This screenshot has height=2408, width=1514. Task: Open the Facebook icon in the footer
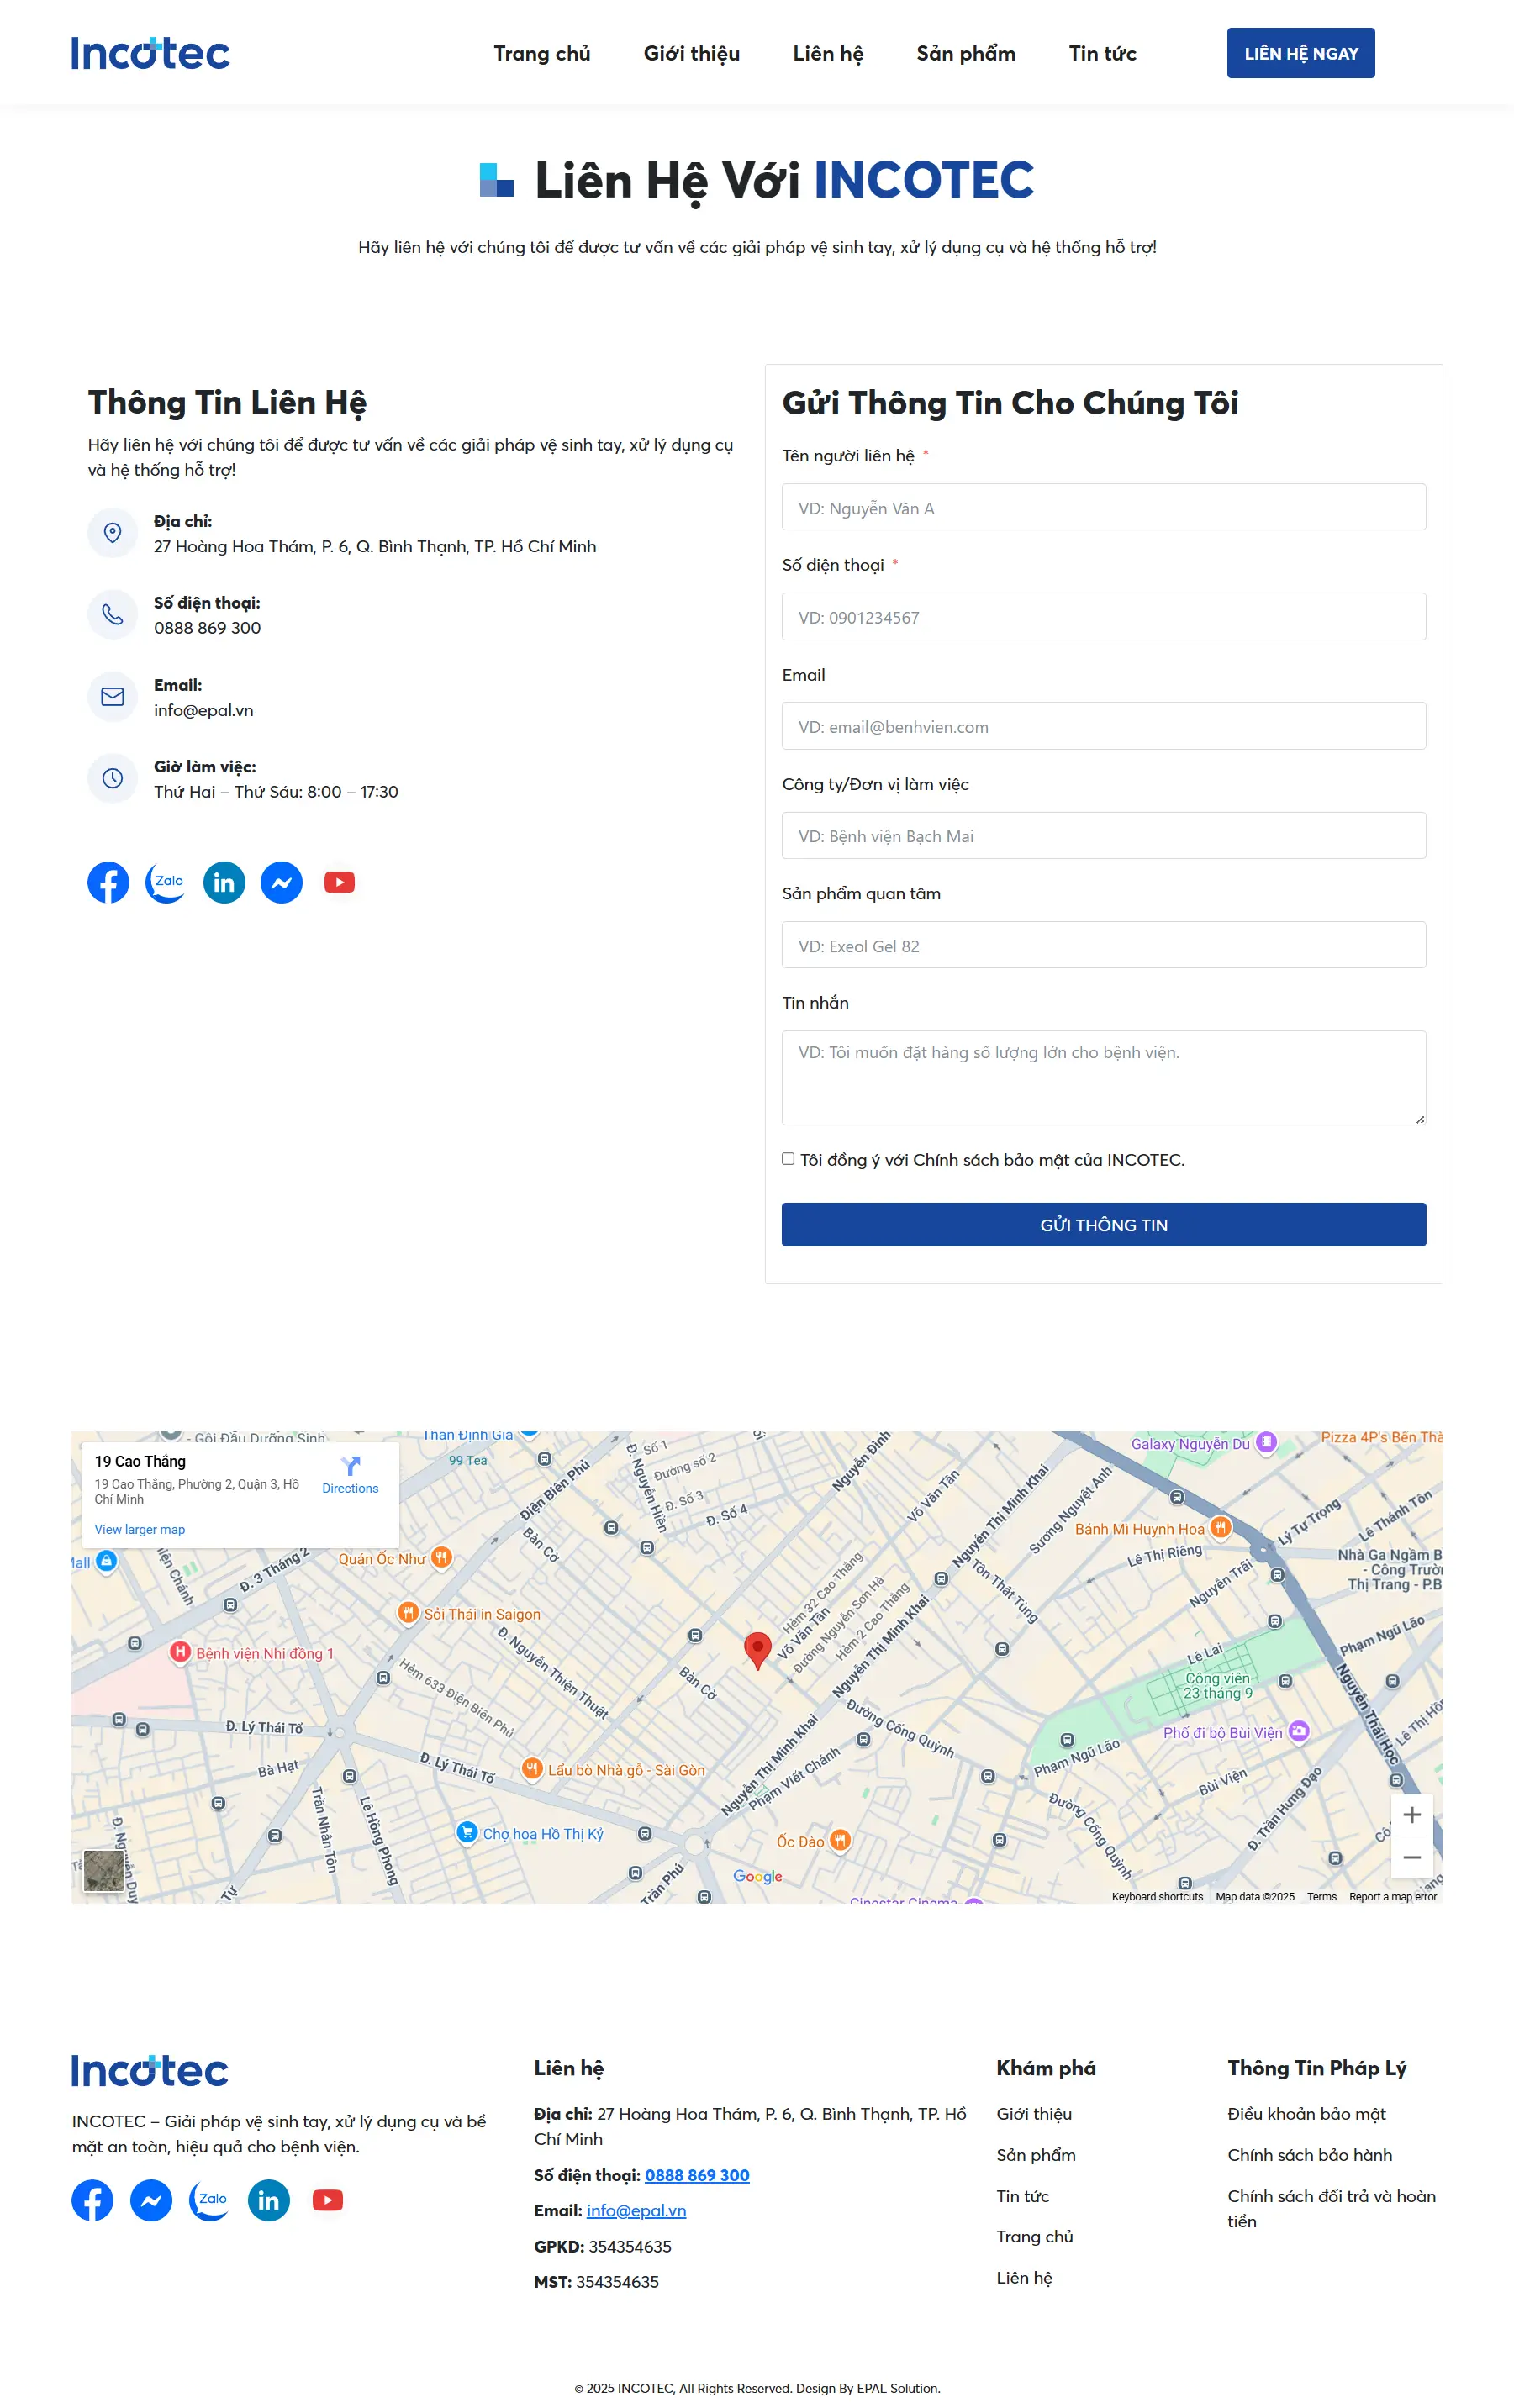pyautogui.click(x=93, y=2200)
